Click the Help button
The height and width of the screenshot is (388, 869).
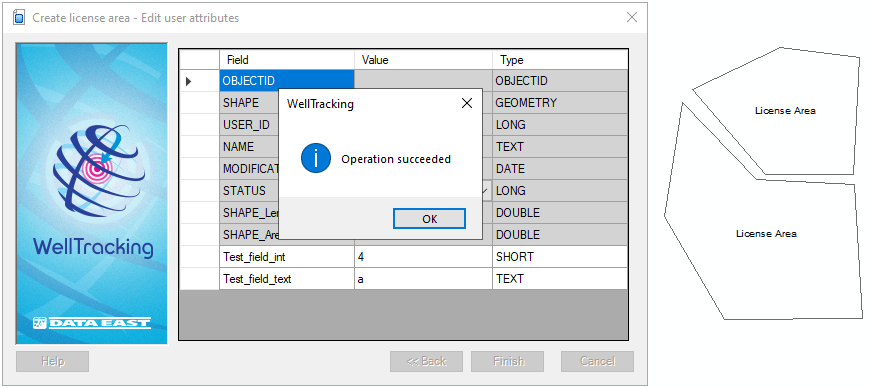[53, 361]
